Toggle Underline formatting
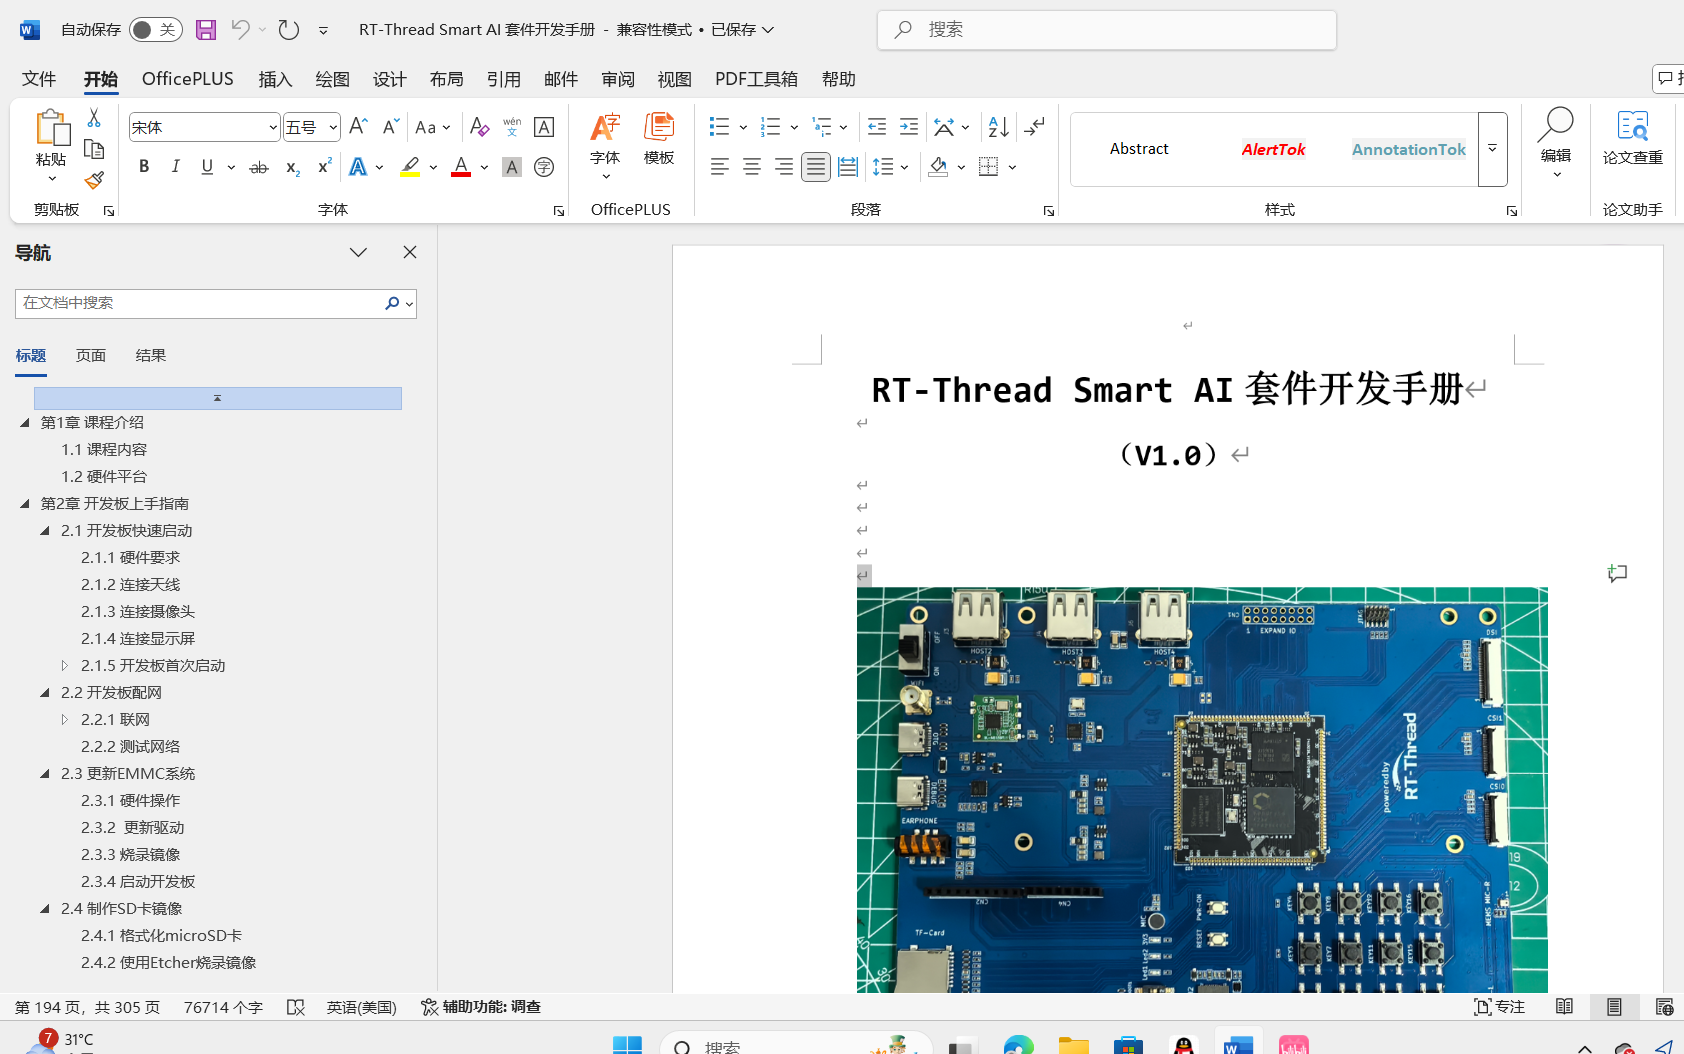Image resolution: width=1684 pixels, height=1054 pixels. [207, 167]
